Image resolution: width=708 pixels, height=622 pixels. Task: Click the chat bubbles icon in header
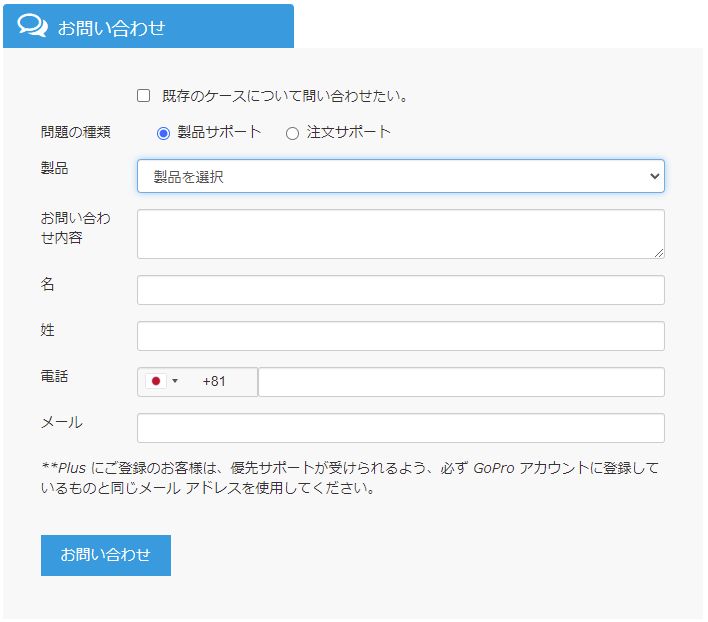[32, 25]
